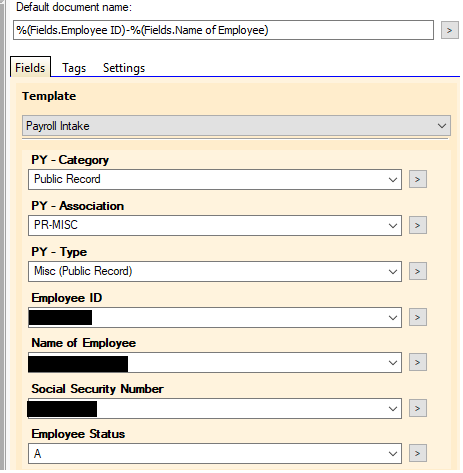Switch to the Settings tab

pos(124,68)
